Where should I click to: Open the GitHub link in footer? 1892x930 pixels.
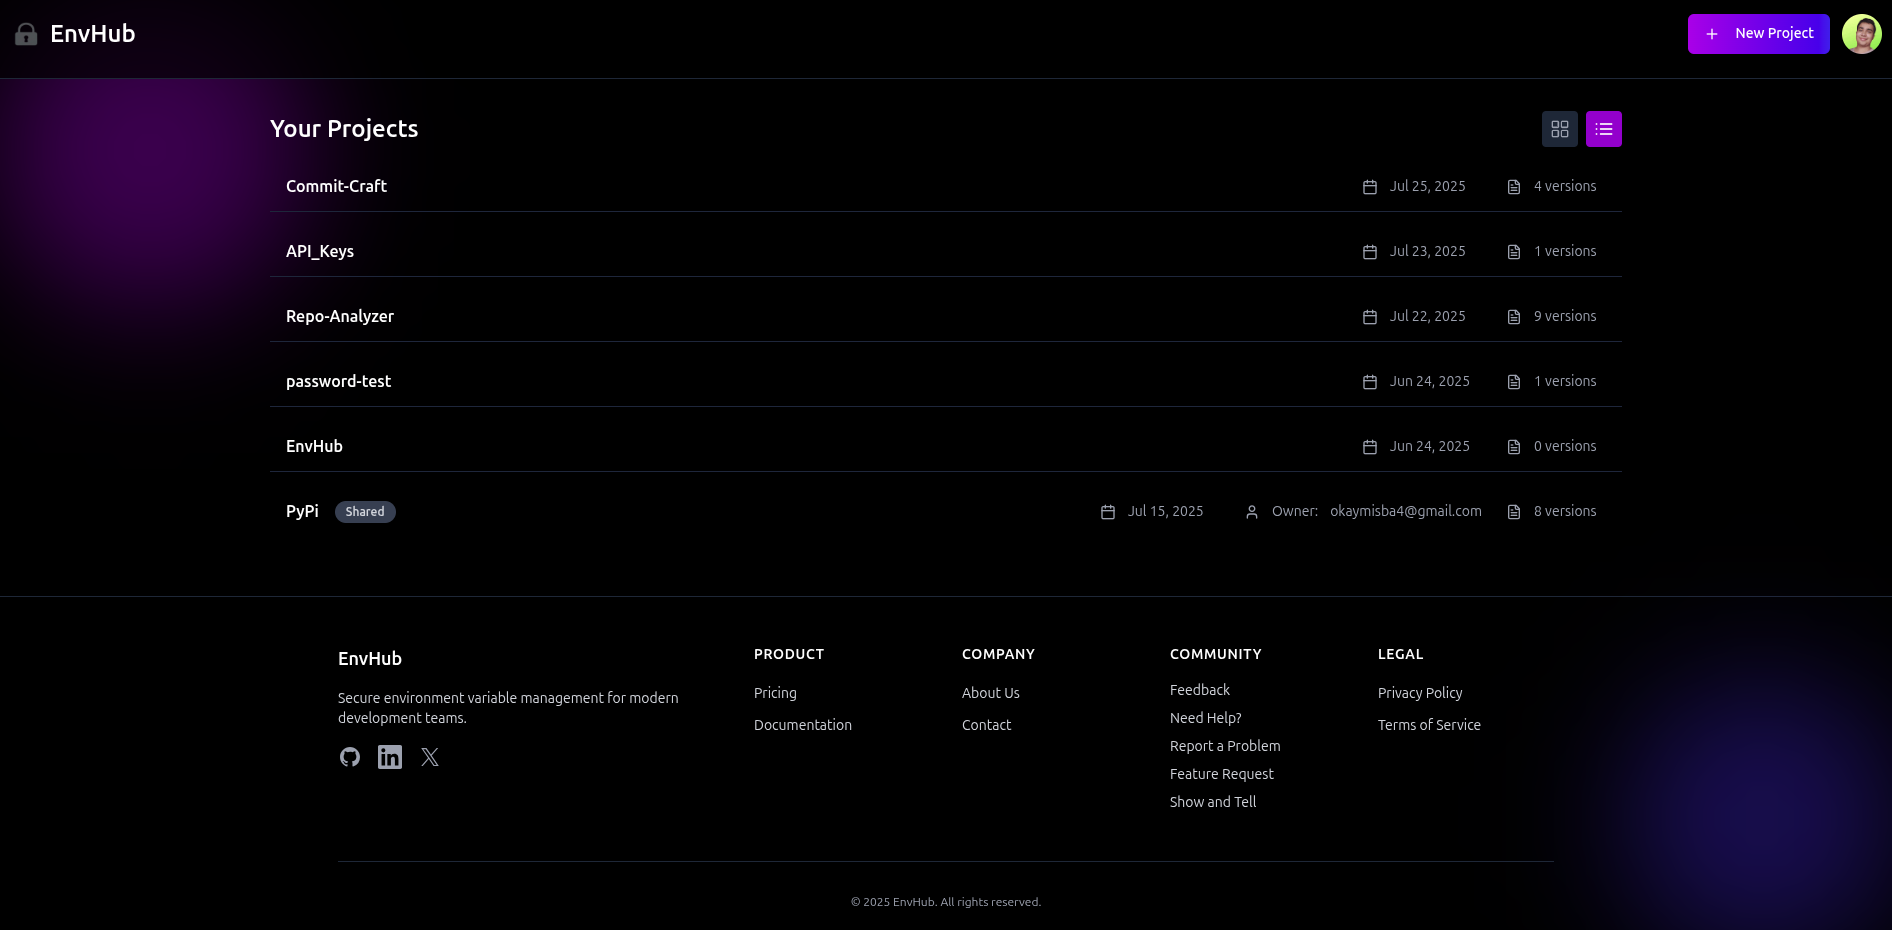[x=350, y=757]
